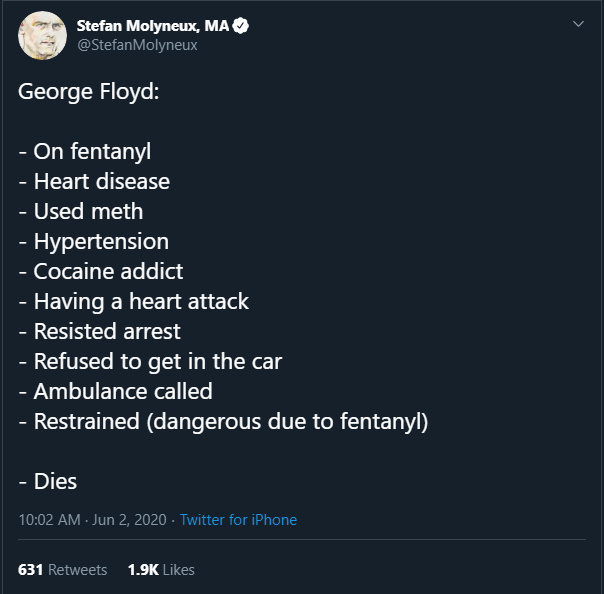Open the "Stefan Molyneux, MA" display name
Image resolution: width=604 pixels, height=594 pixels.
coord(153,26)
